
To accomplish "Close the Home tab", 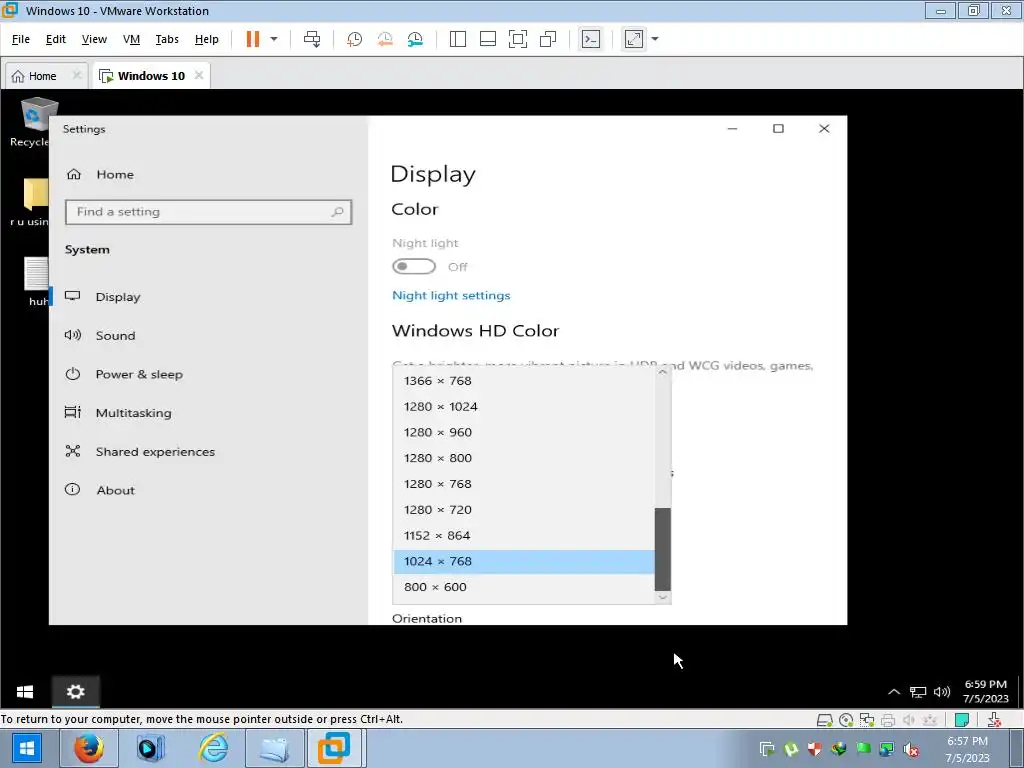I will click(76, 75).
